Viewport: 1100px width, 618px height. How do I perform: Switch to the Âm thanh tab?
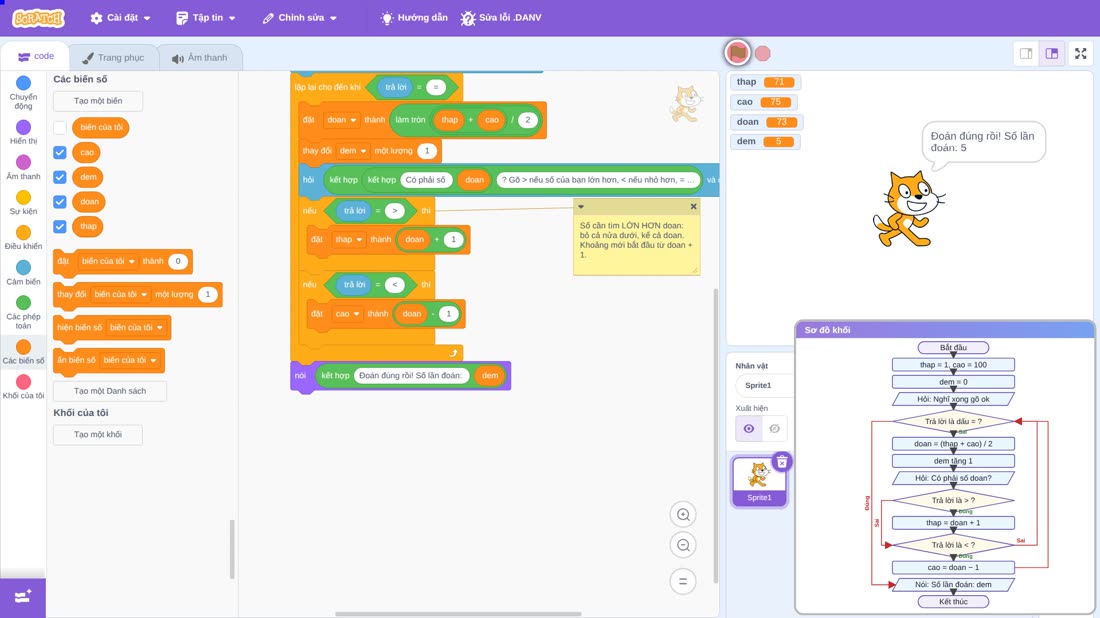coord(200,58)
